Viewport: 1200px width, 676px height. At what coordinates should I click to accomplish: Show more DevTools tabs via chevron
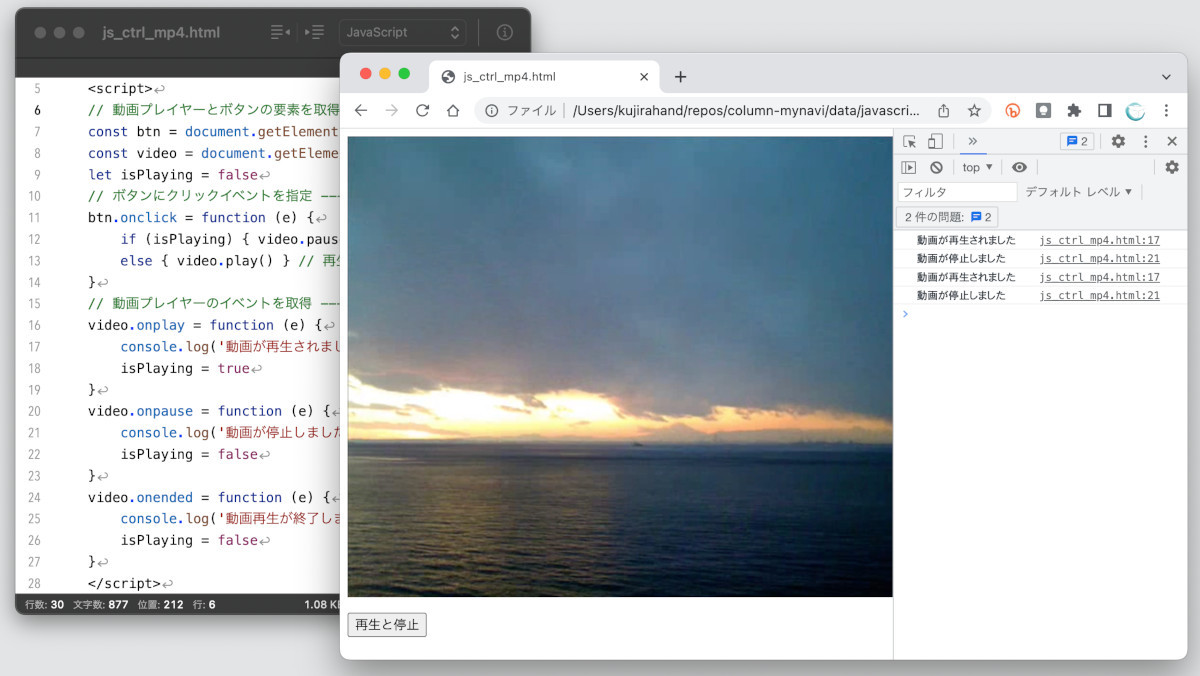click(x=972, y=142)
